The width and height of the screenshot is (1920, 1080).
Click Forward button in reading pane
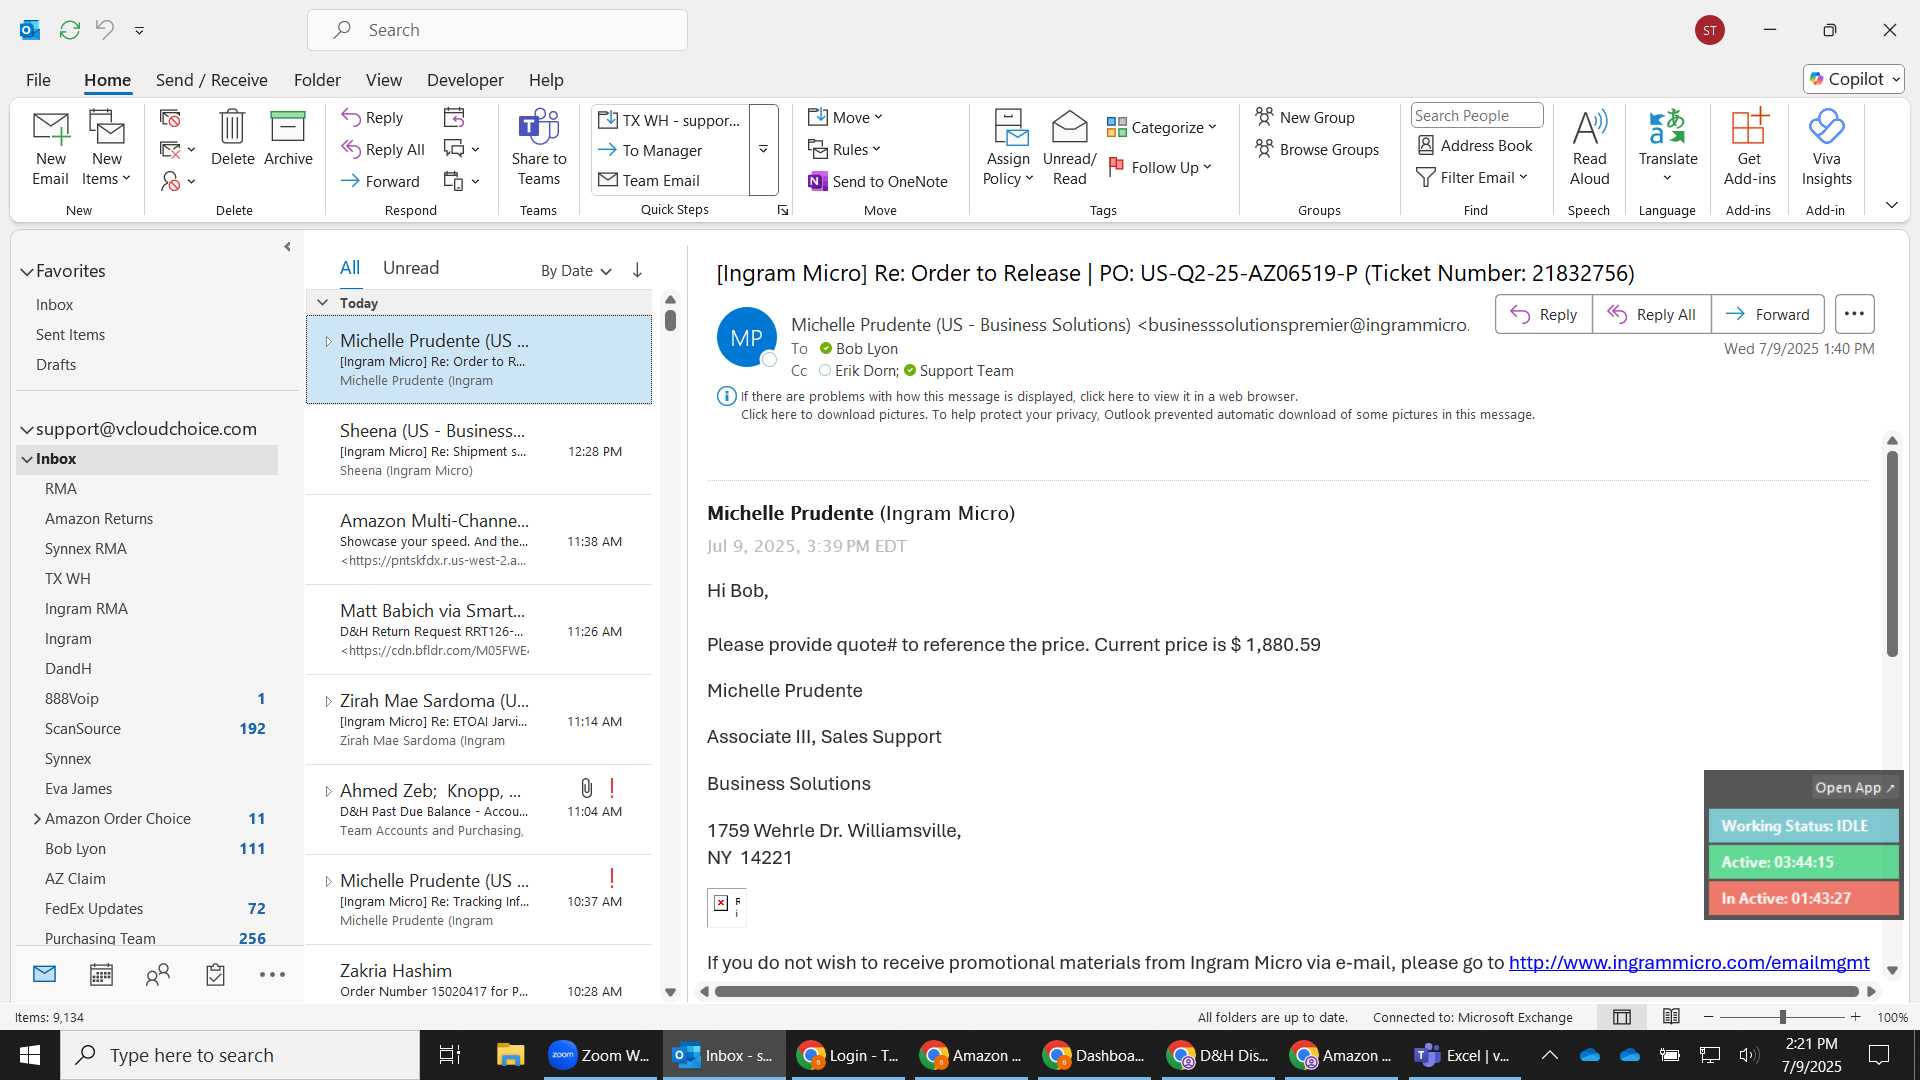click(x=1767, y=314)
